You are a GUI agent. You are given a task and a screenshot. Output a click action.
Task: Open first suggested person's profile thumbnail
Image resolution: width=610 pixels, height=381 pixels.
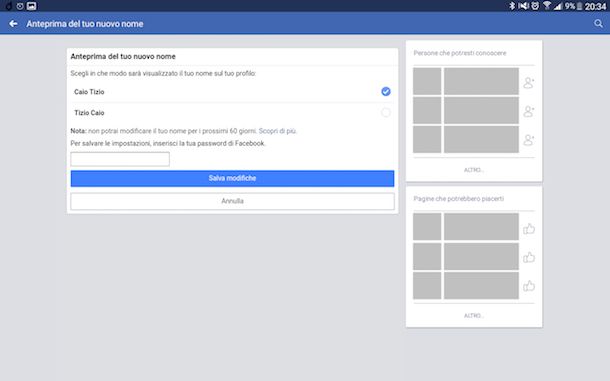click(x=427, y=81)
